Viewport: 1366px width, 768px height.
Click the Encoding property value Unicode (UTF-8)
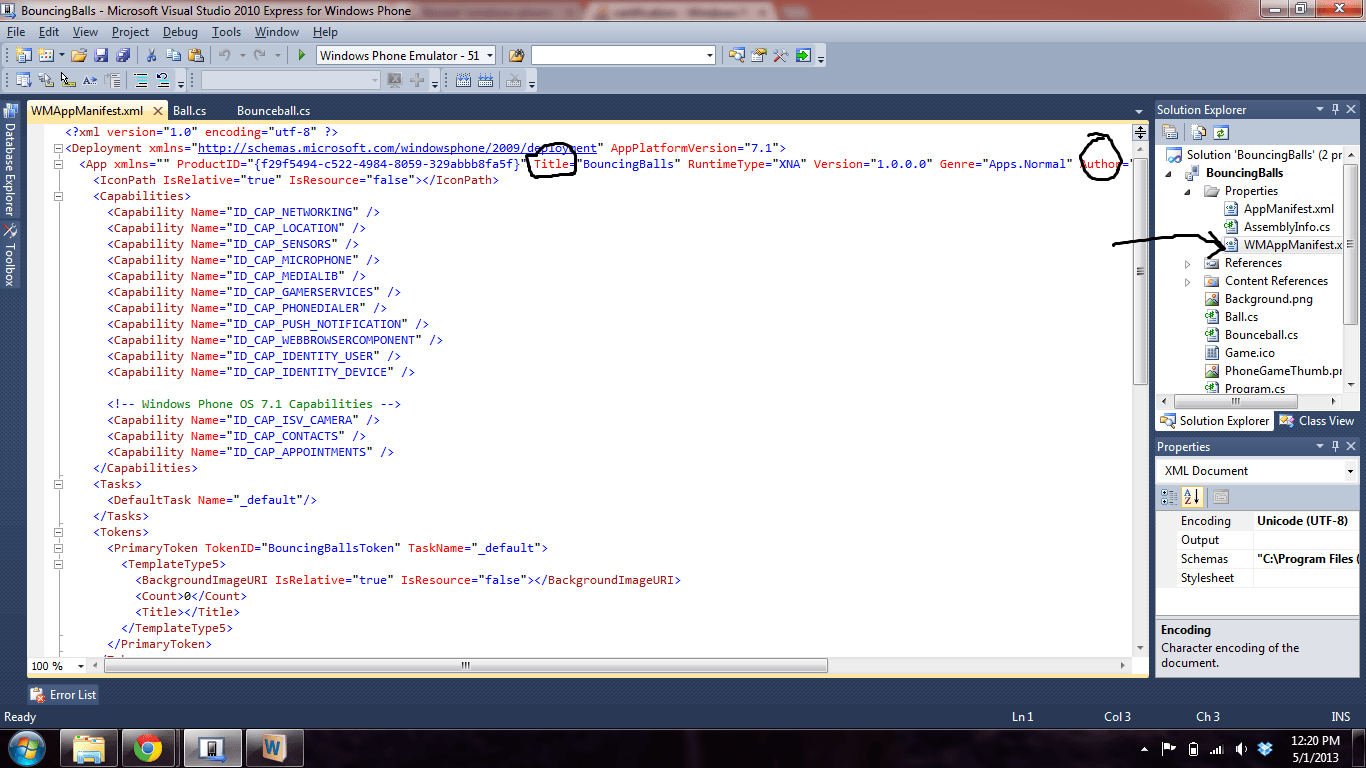[1302, 521]
